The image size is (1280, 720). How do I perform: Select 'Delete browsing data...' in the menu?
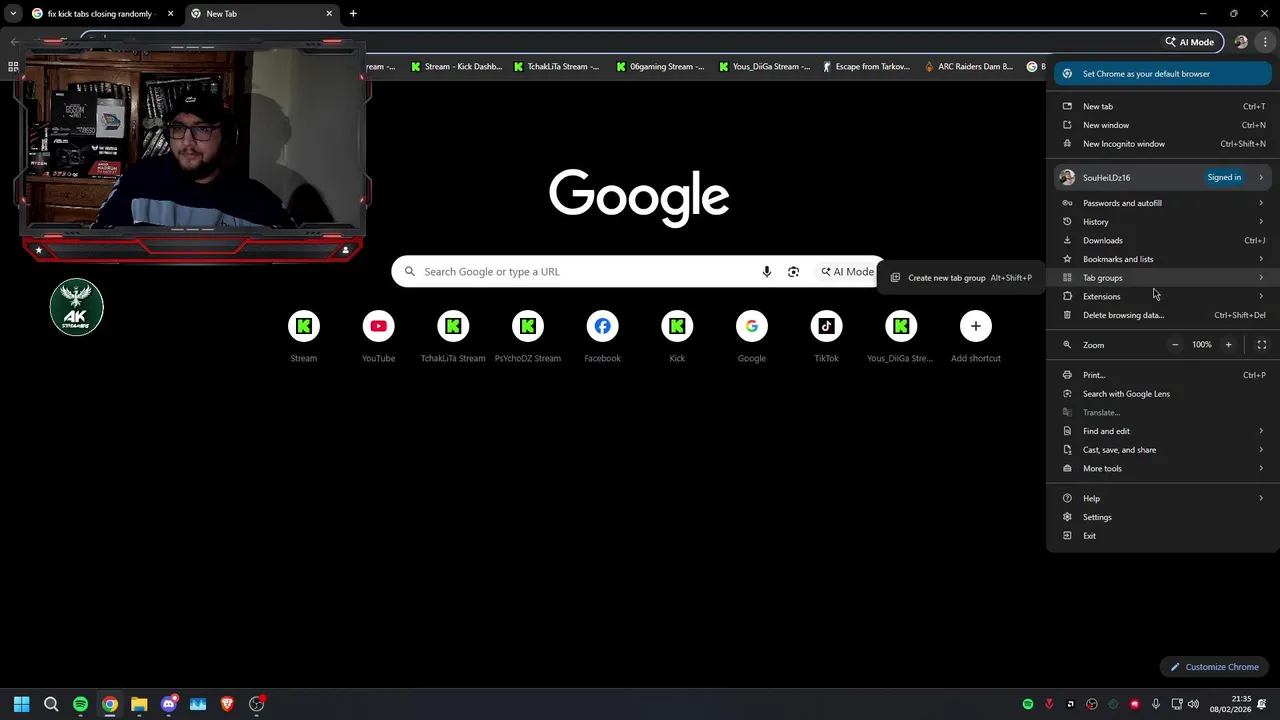pos(1163,315)
